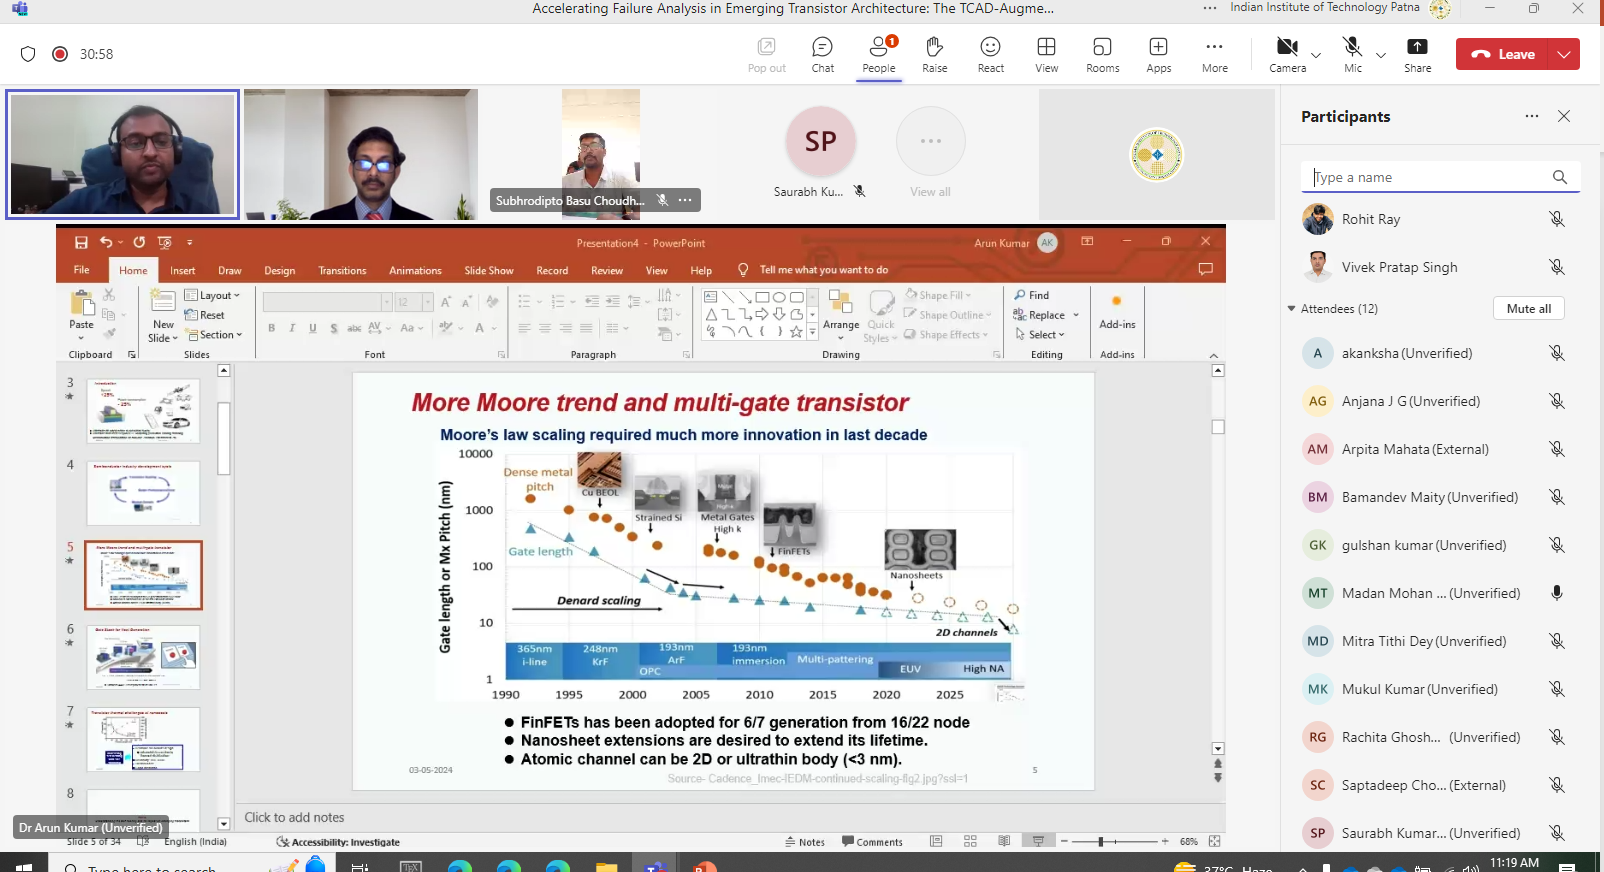Expand the Leave button dropdown arrow
Viewport: 1604px width, 872px height.
click(1564, 54)
